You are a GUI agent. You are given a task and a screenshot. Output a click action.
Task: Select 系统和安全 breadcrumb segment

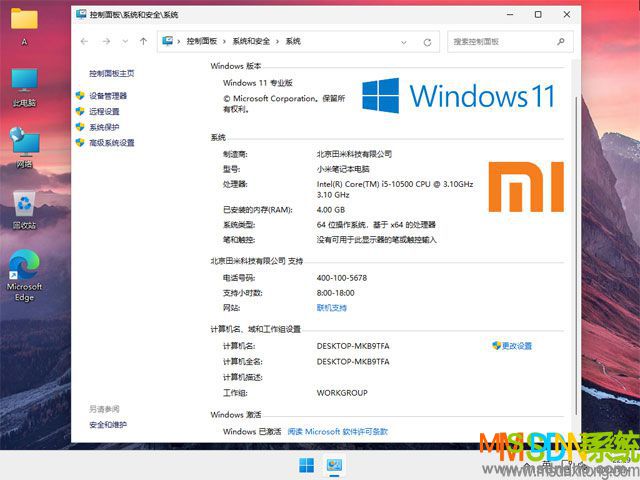(251, 41)
